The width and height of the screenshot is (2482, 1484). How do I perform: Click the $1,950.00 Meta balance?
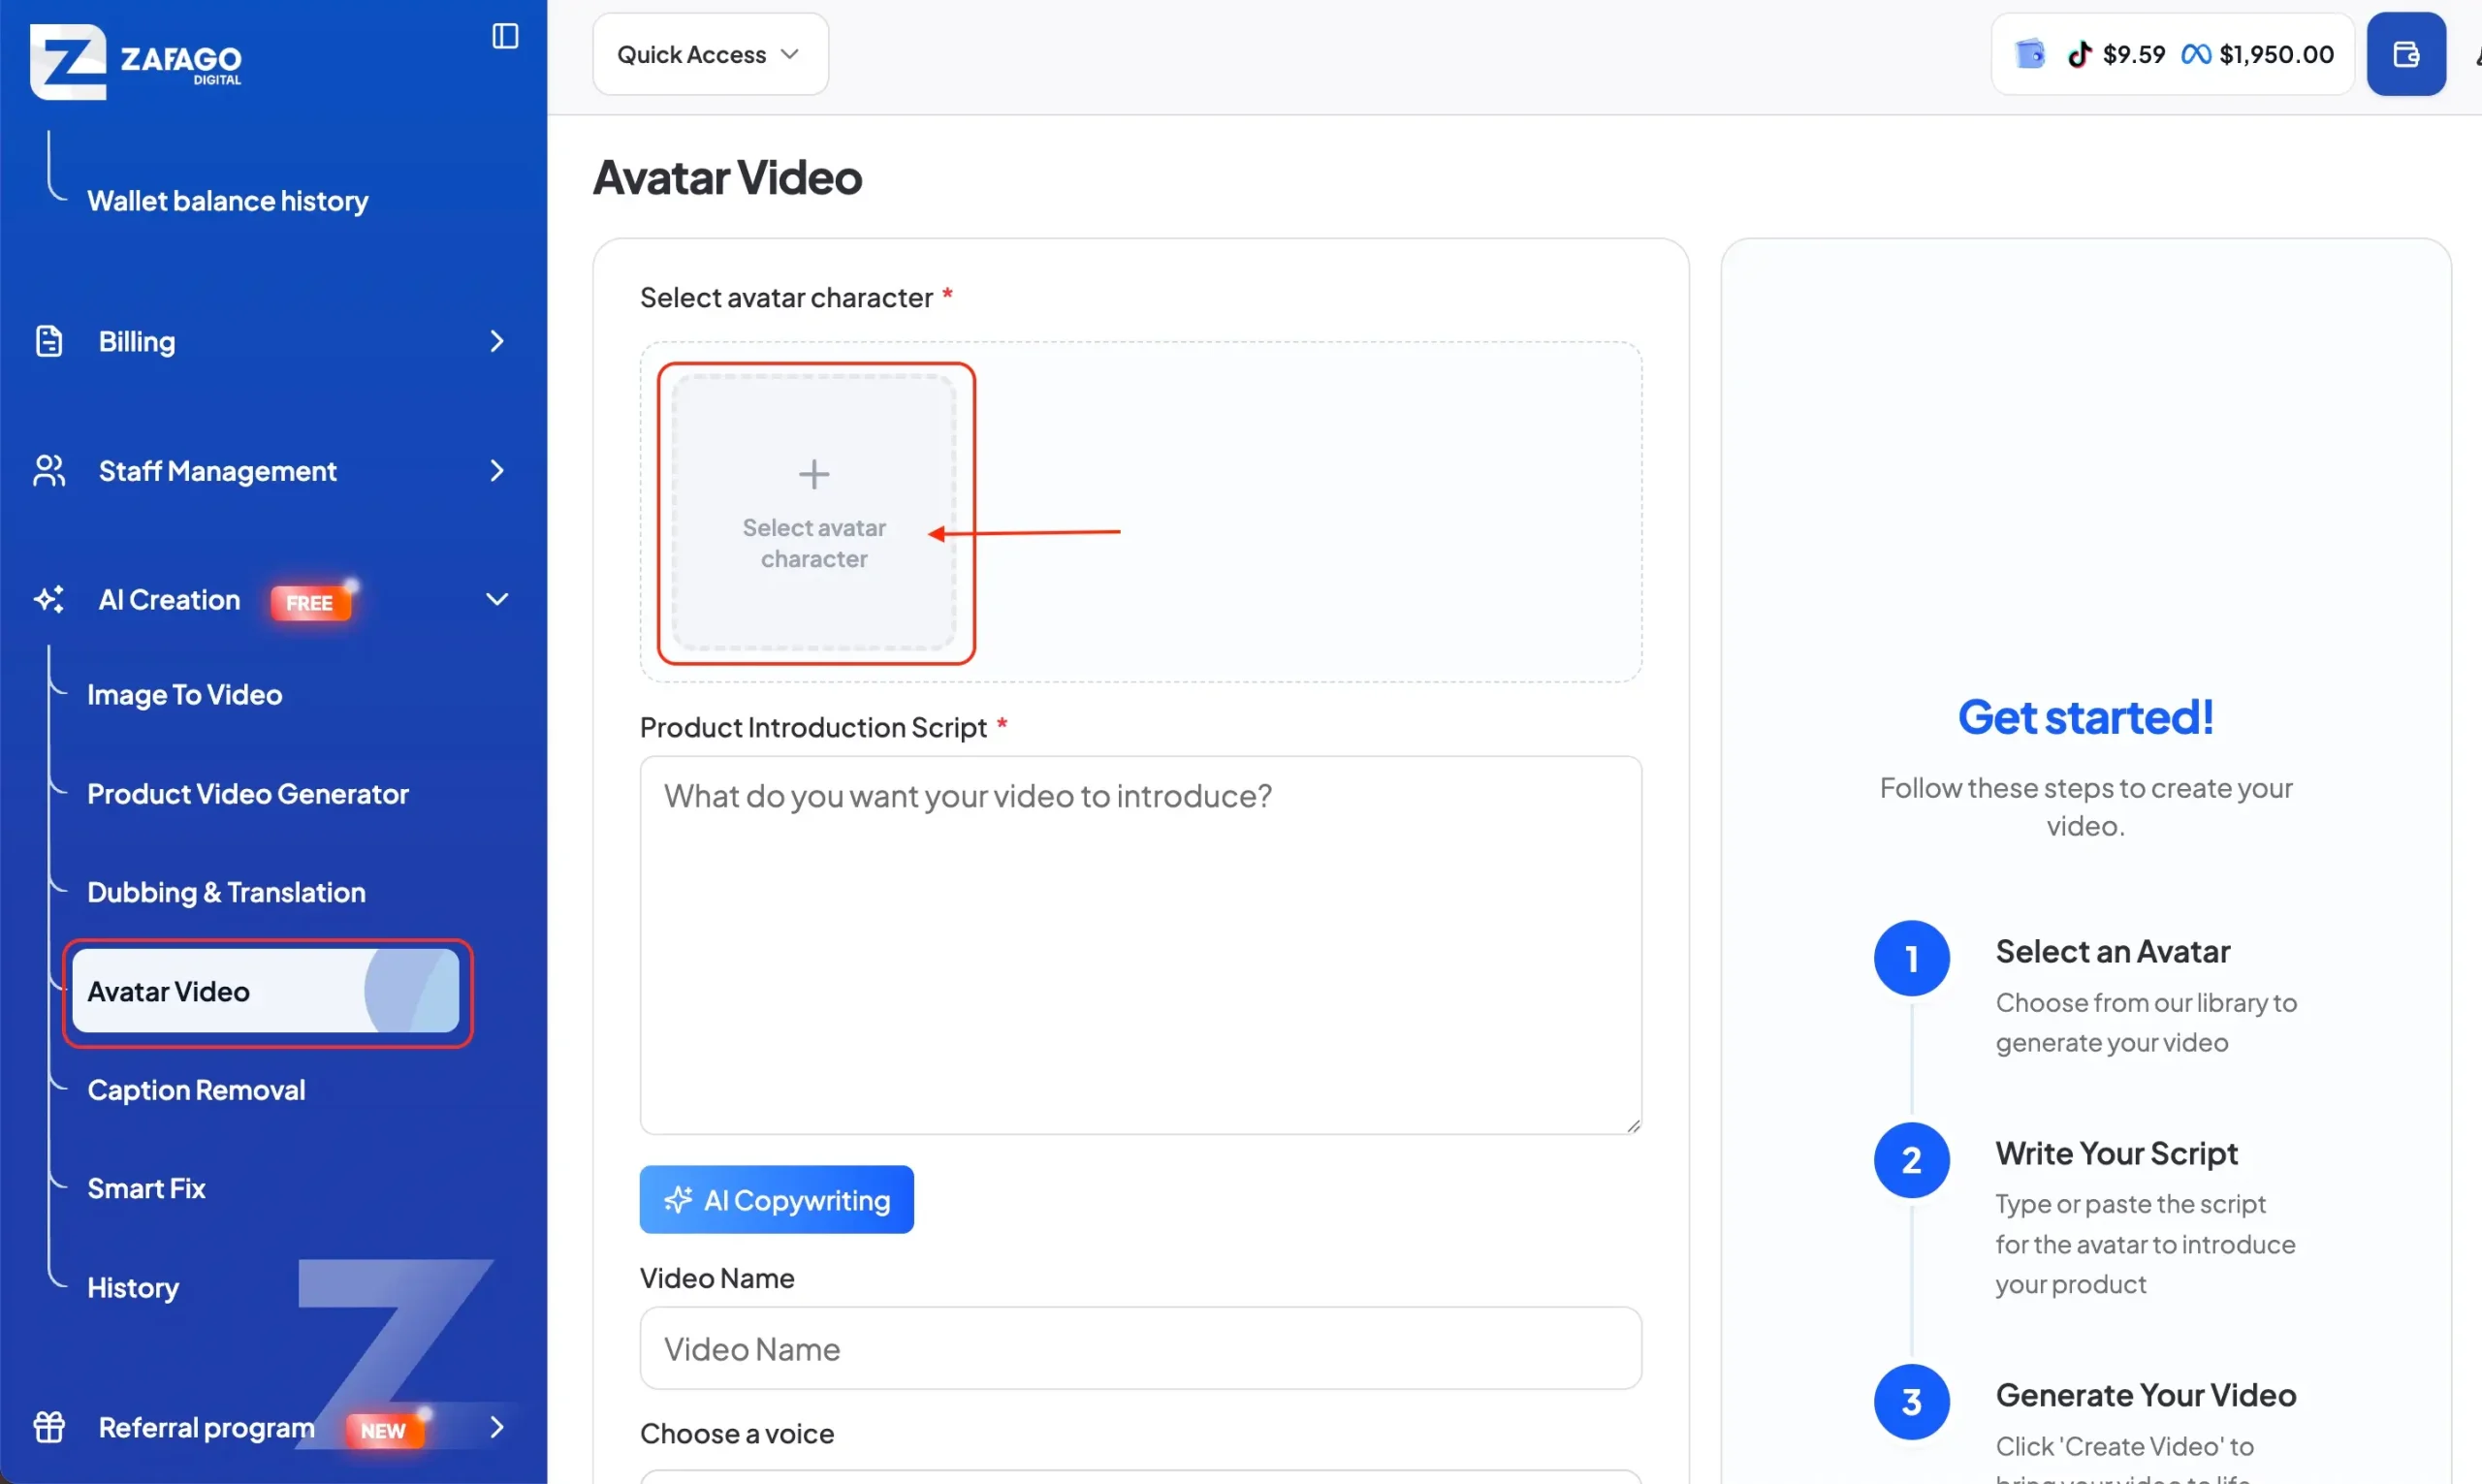2277,54
